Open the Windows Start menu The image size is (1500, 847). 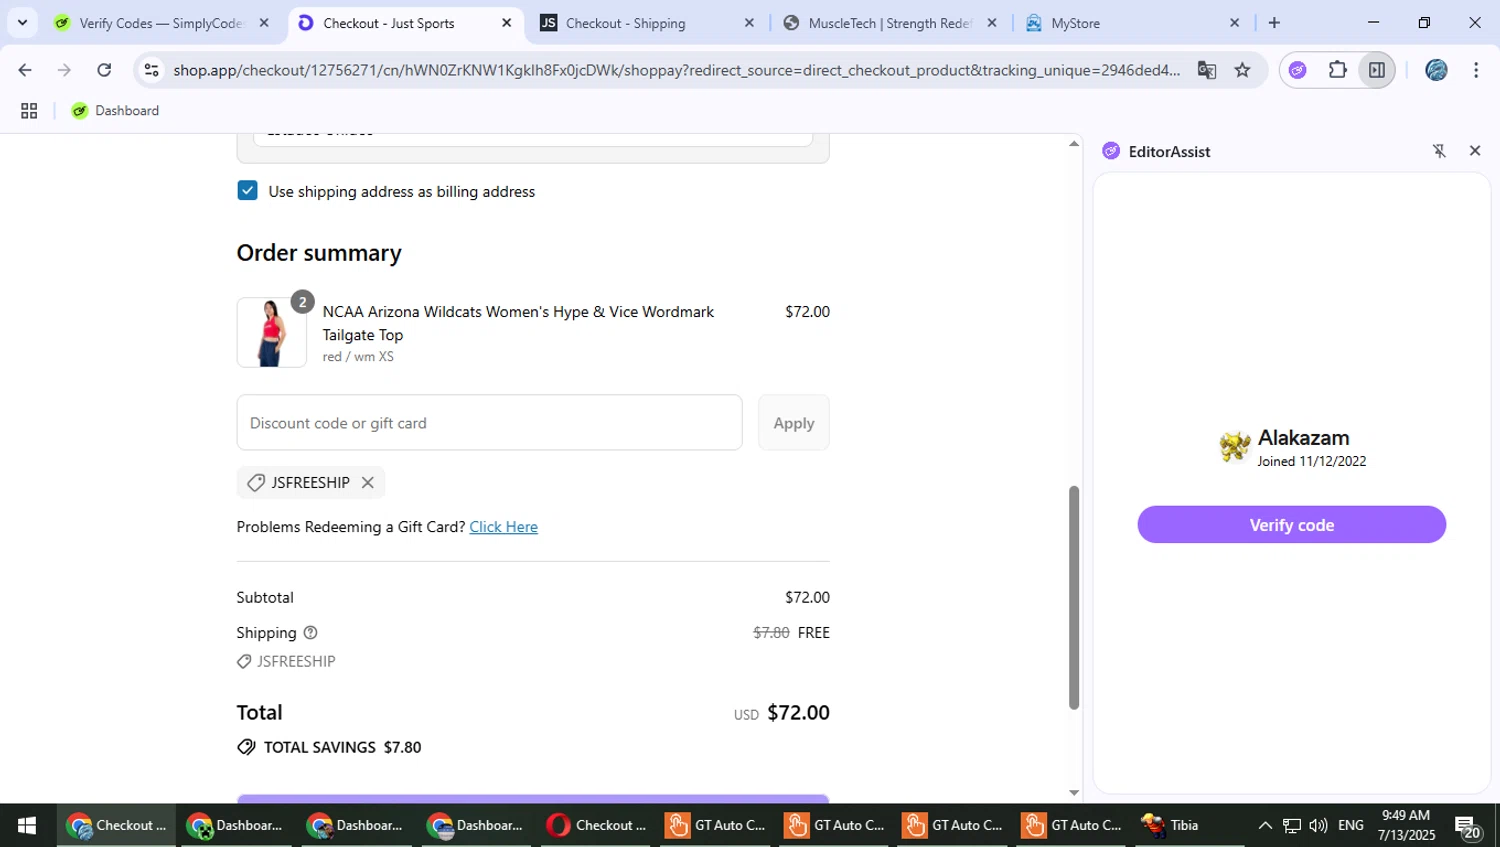click(x=27, y=826)
